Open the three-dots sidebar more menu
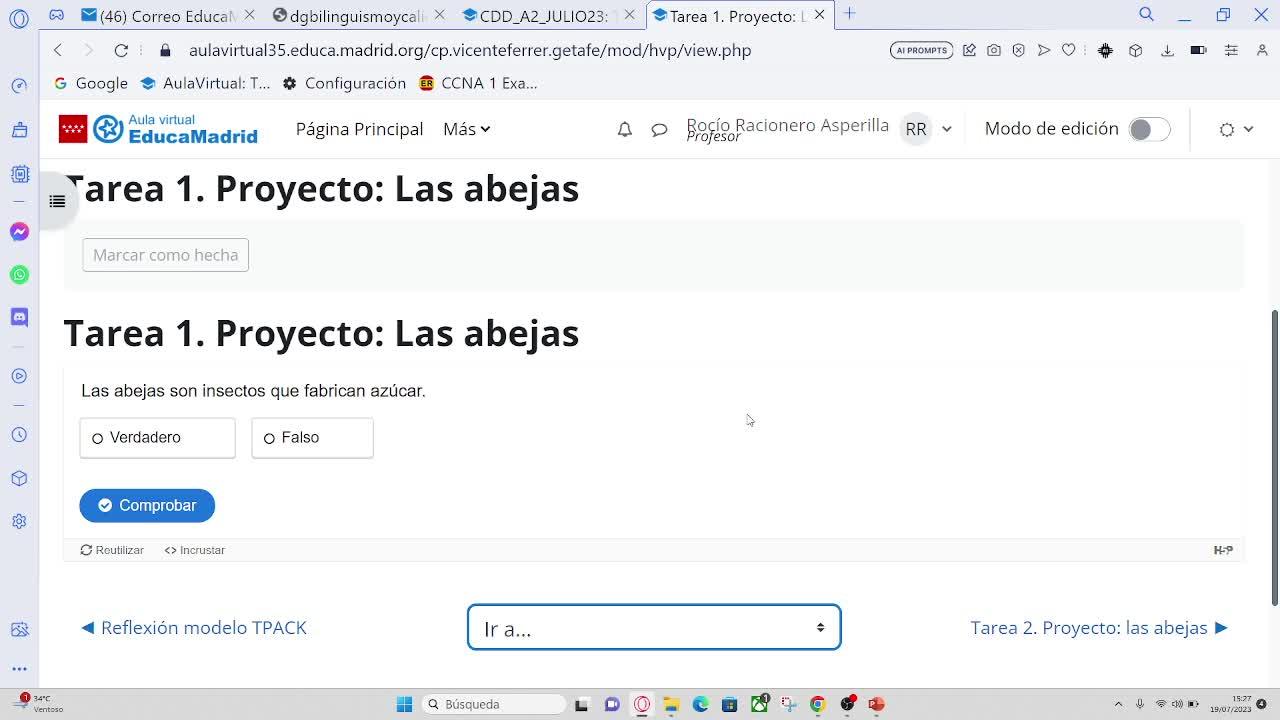This screenshot has width=1280, height=720. tap(19, 669)
